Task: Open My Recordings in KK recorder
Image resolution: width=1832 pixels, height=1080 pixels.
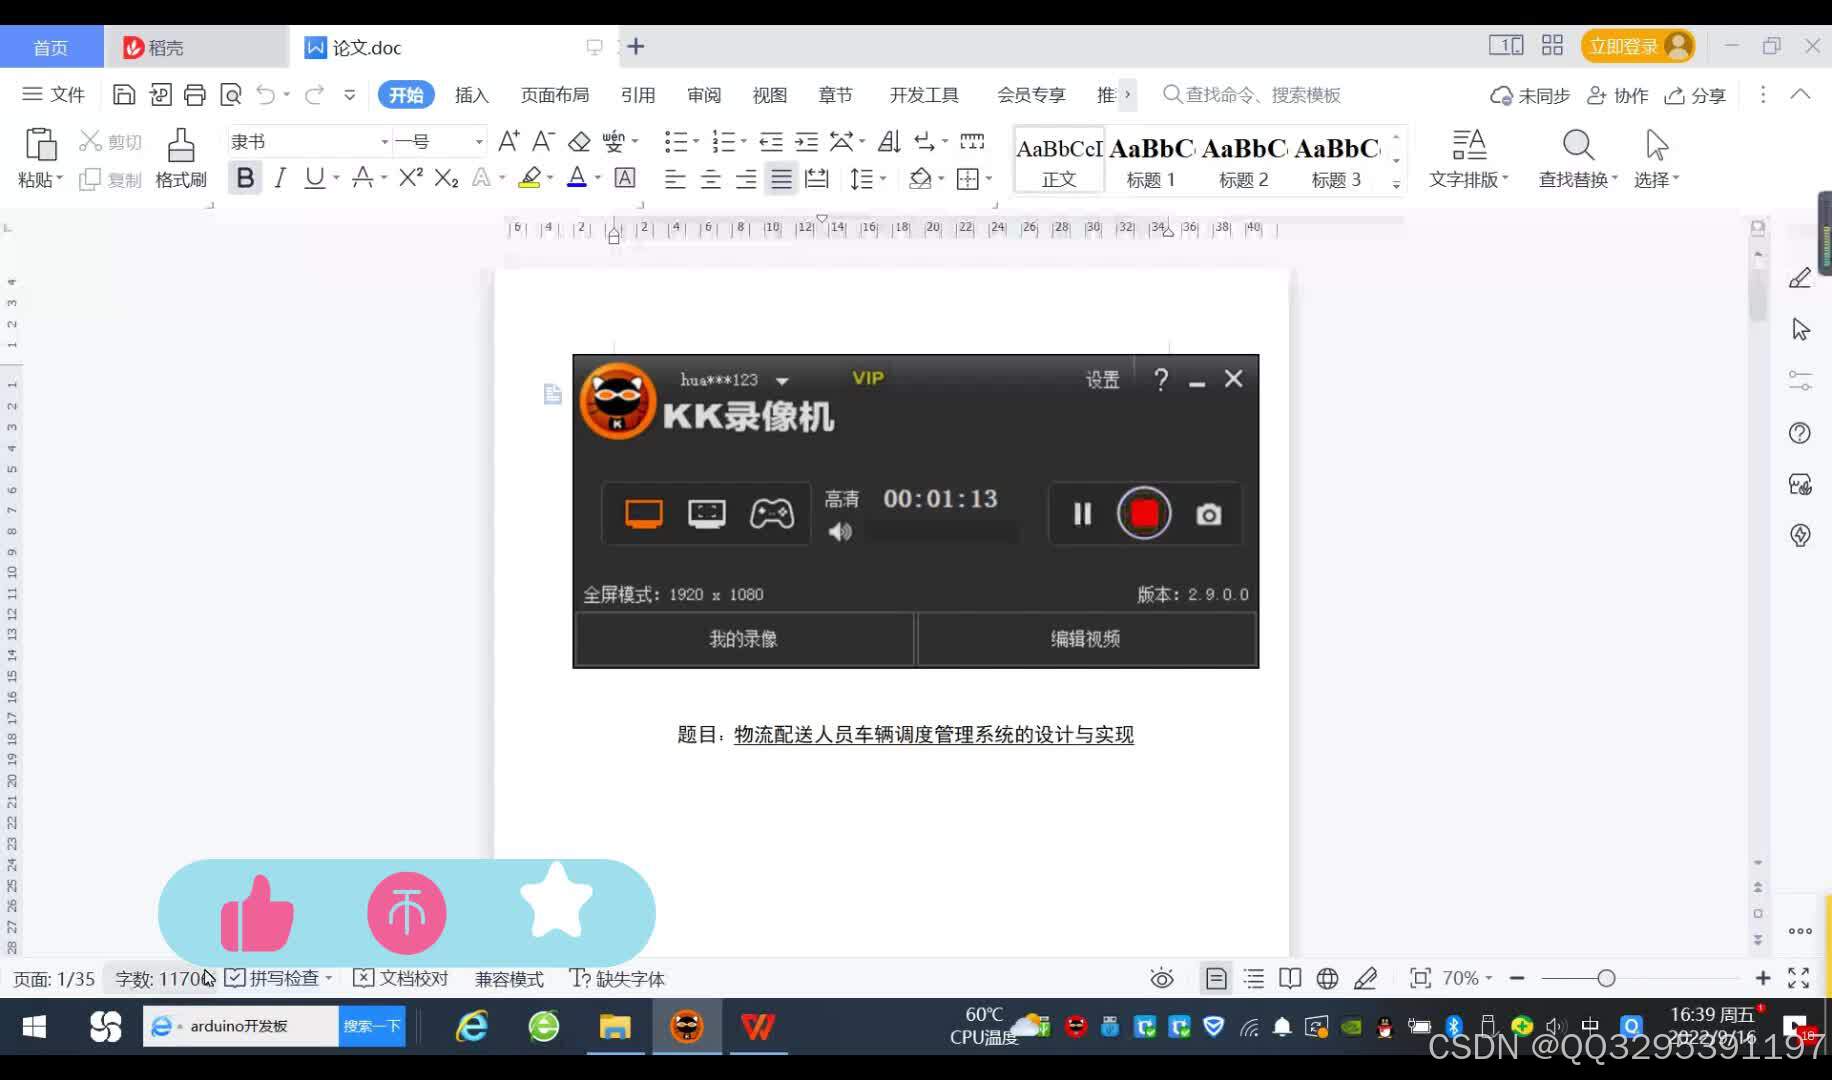Action: pyautogui.click(x=744, y=639)
